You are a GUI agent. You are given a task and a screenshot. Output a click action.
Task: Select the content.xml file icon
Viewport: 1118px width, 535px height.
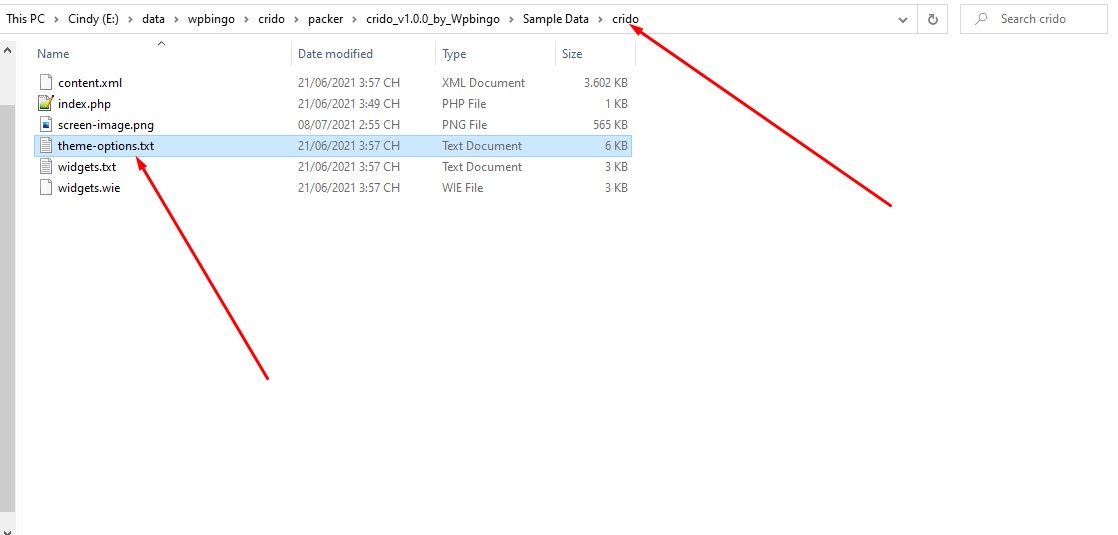(46, 83)
